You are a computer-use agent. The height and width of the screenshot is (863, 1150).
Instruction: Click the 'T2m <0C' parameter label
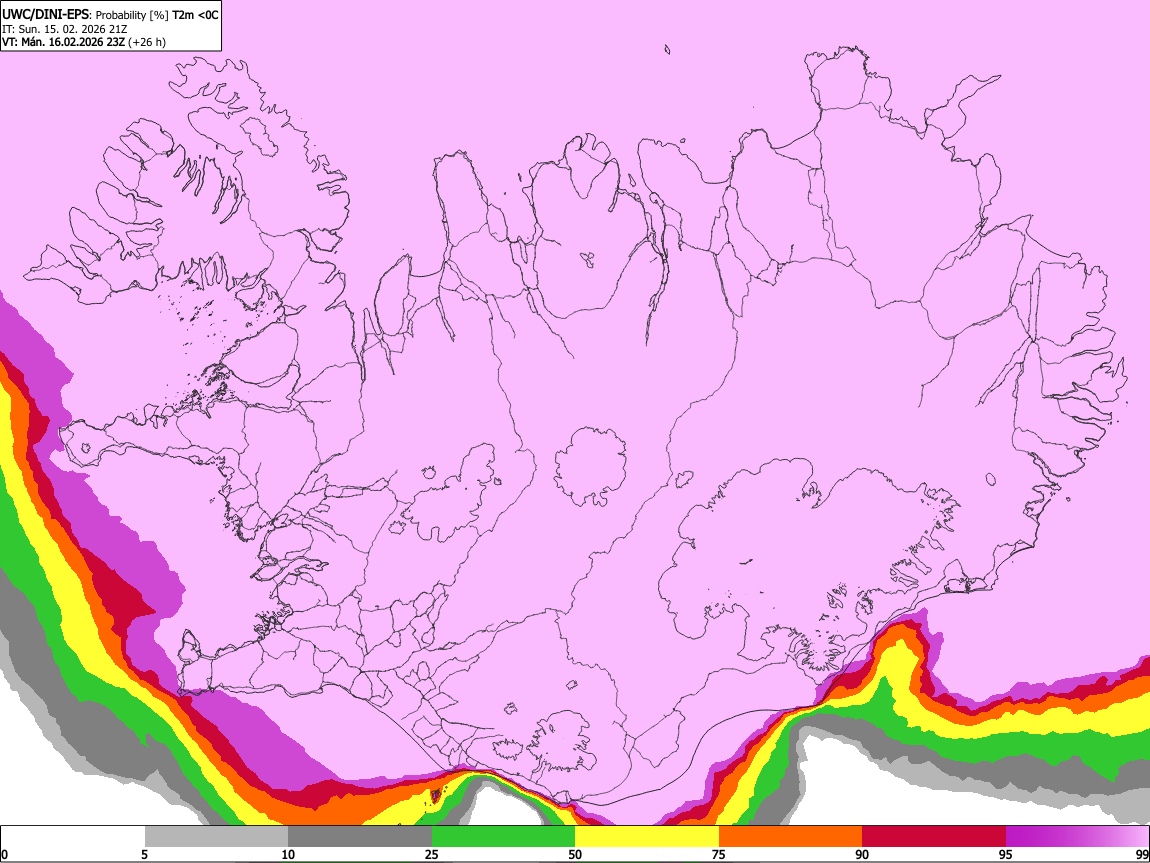(x=195, y=15)
